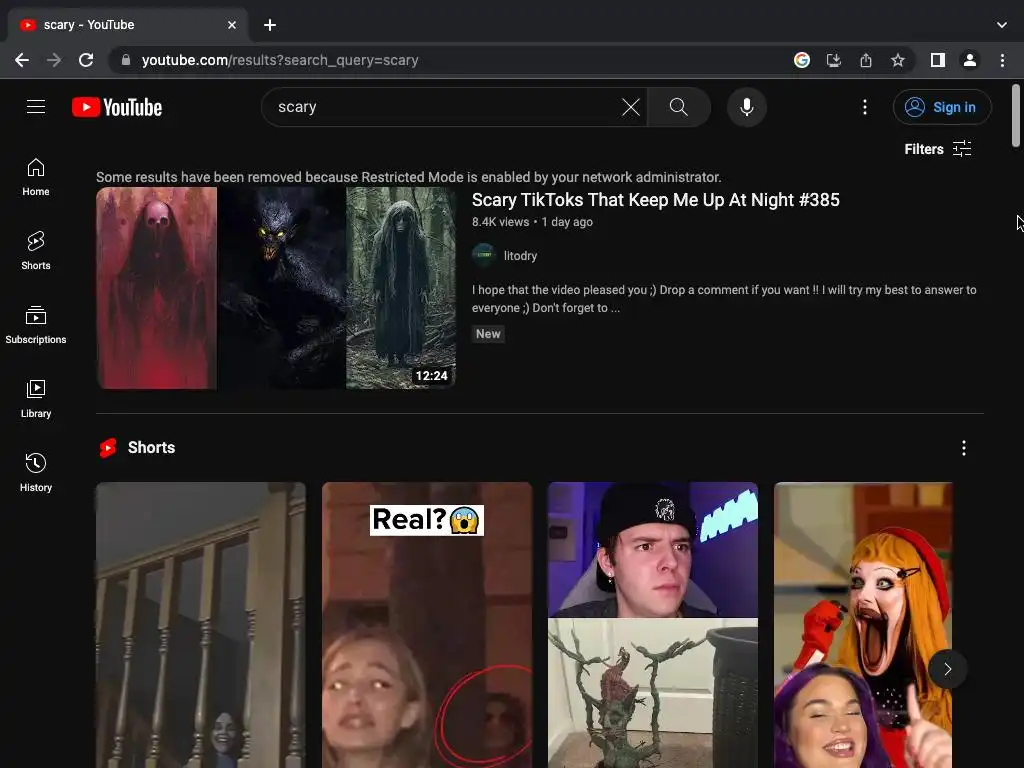
Task: Open the hamburger guide menu
Action: pyautogui.click(x=36, y=106)
